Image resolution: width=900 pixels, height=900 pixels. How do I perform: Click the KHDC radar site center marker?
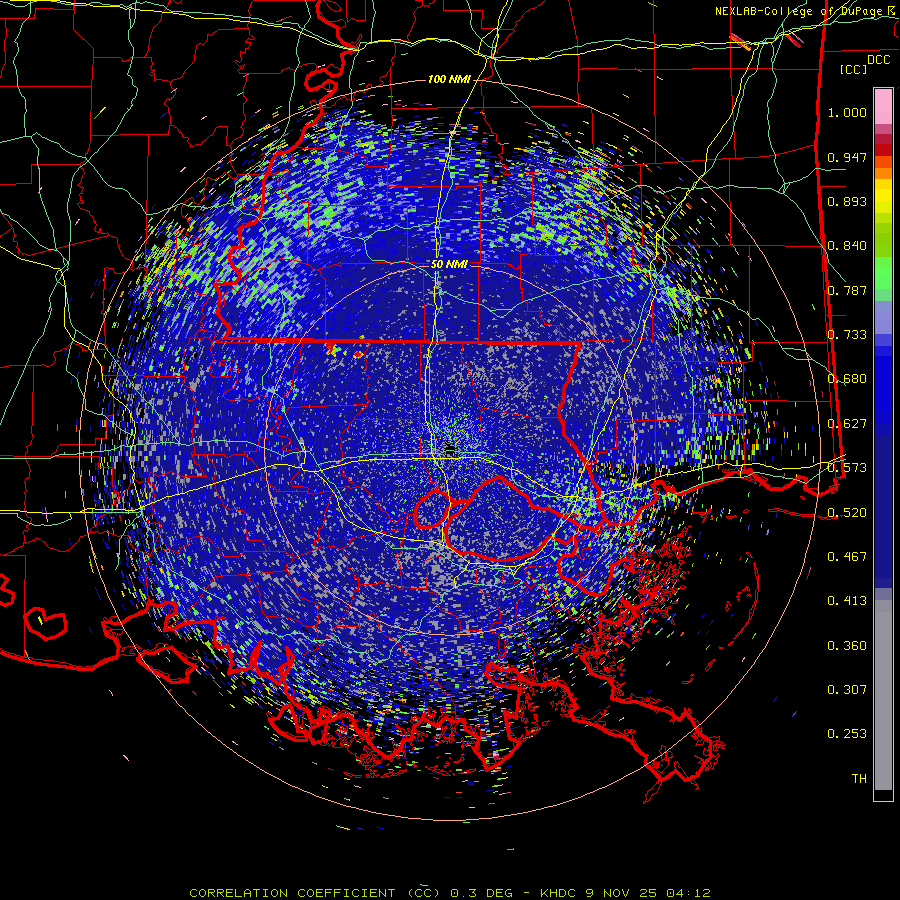(x=451, y=448)
